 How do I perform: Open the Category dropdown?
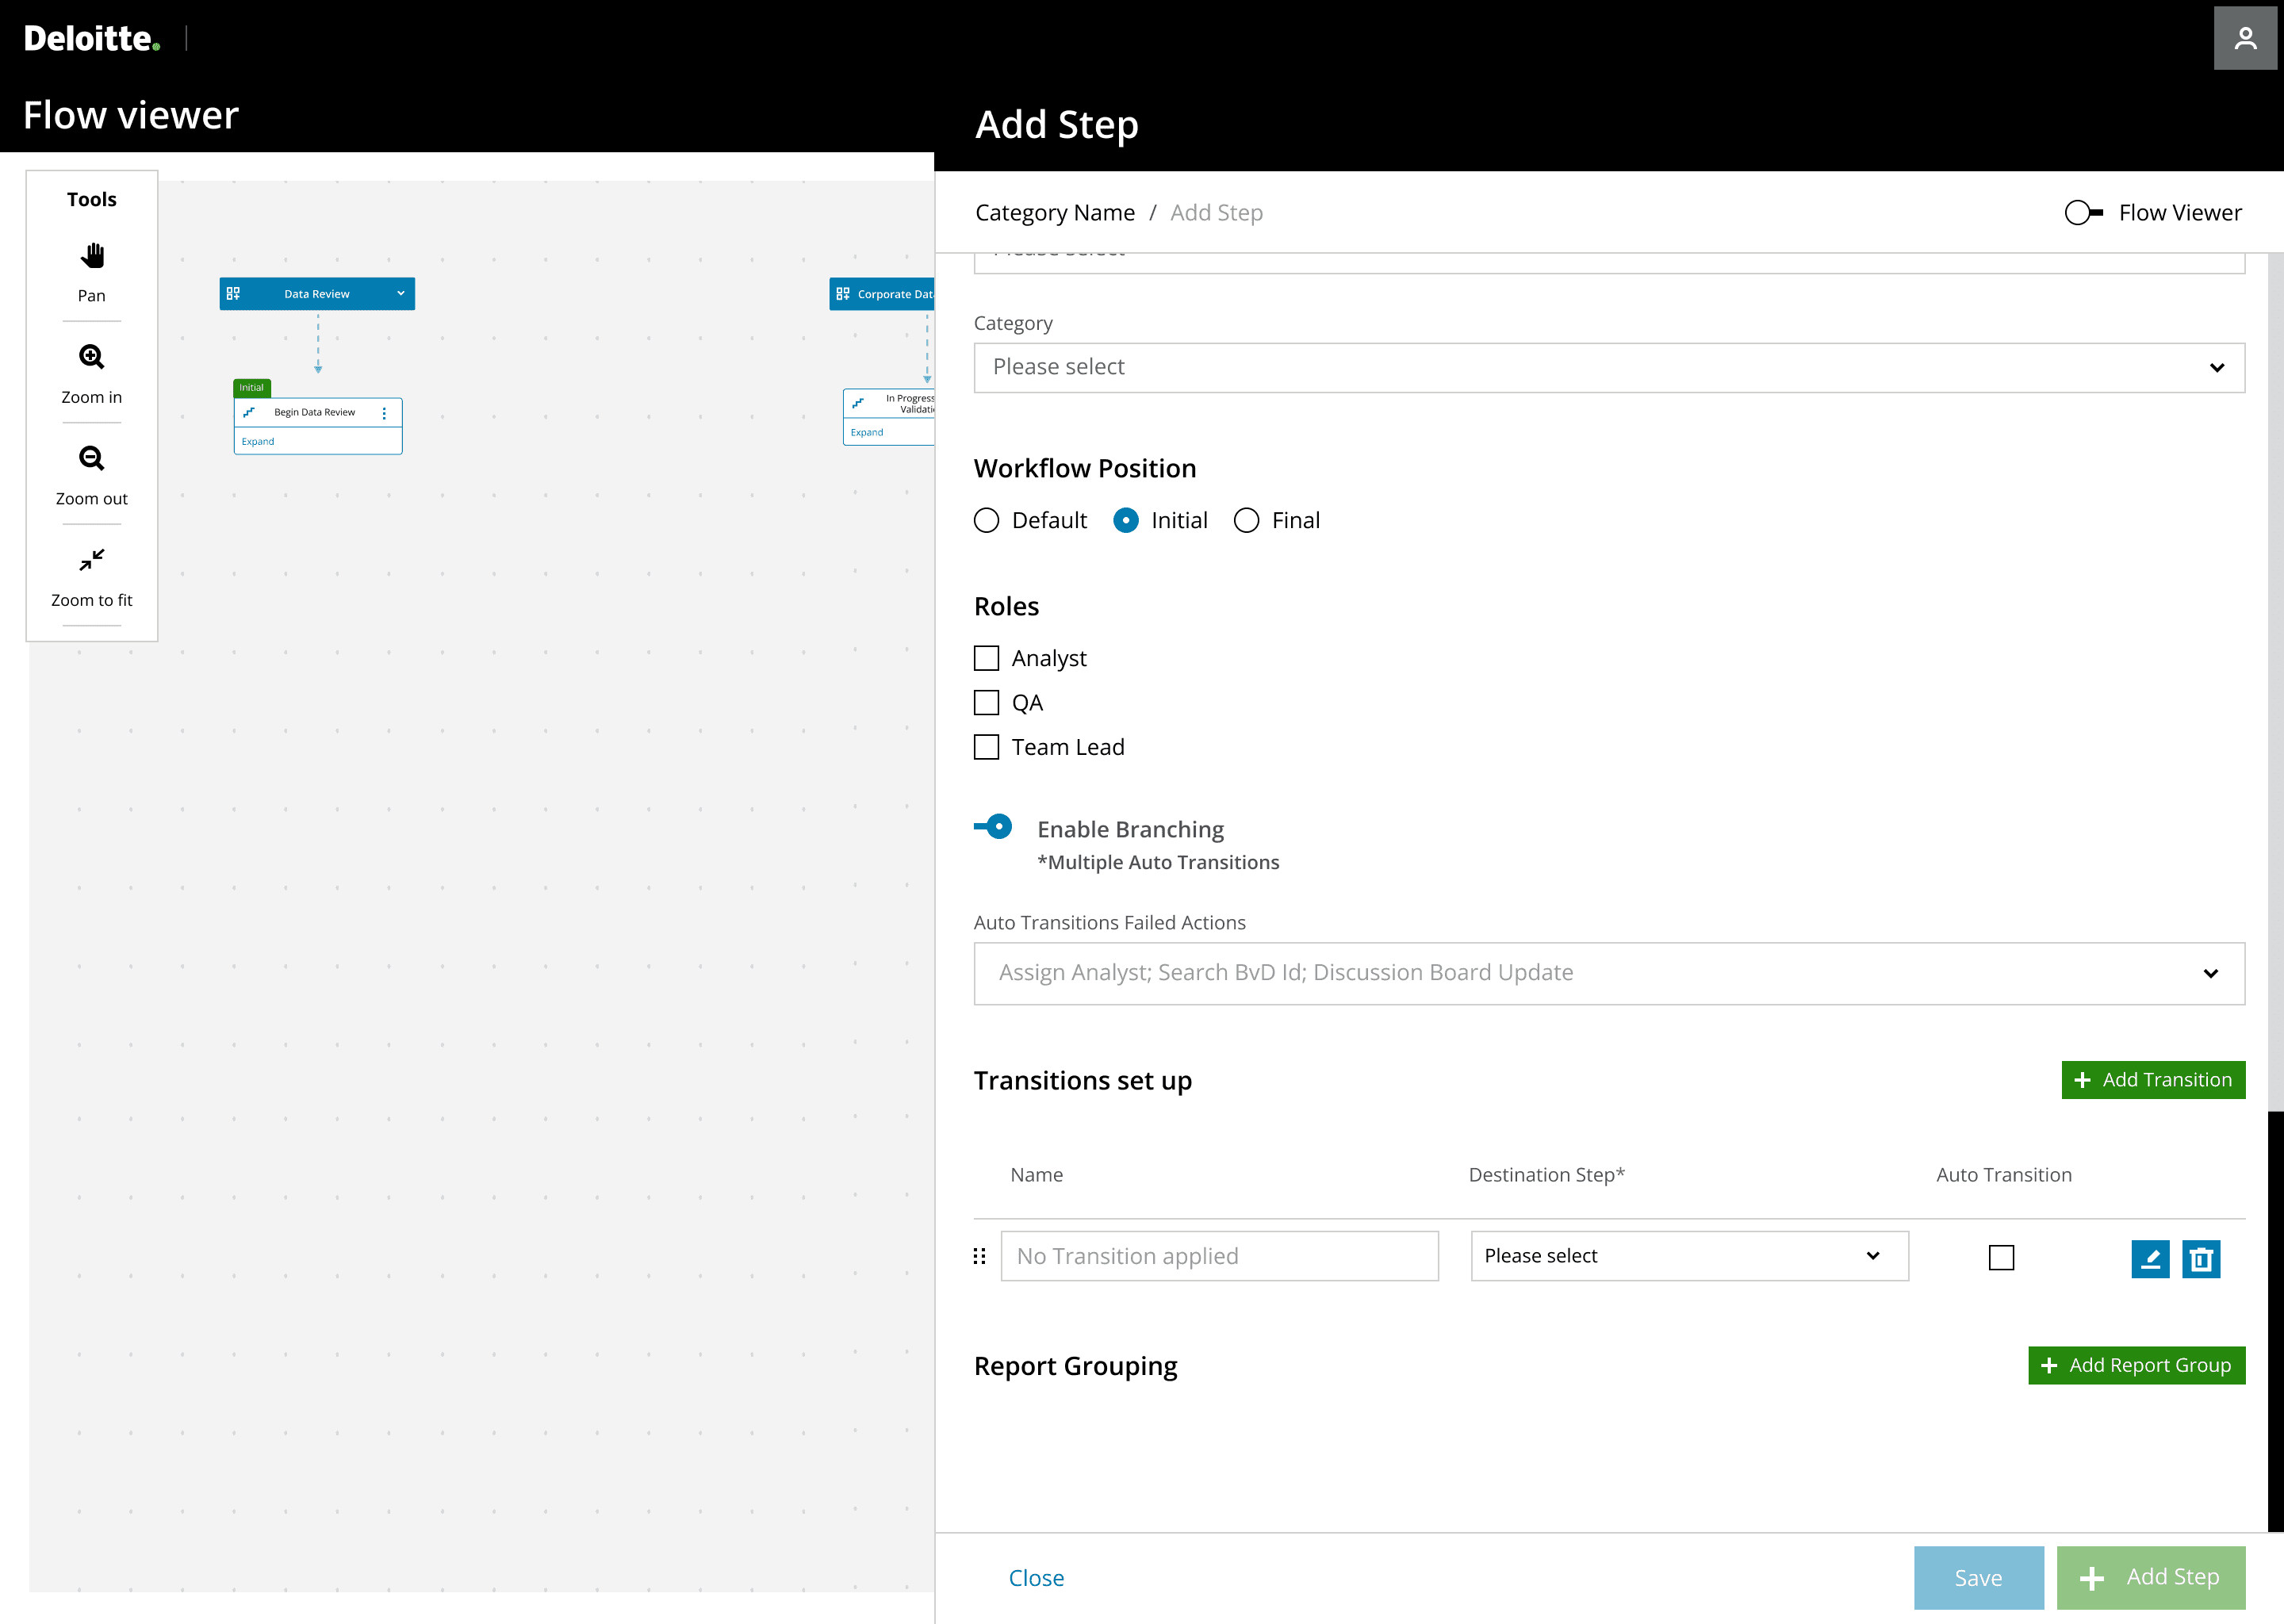pos(1609,367)
